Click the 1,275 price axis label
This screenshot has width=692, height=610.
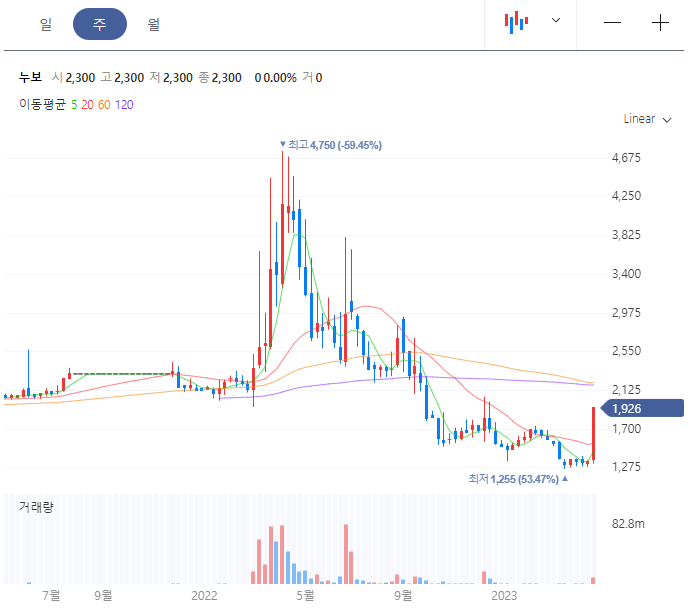[626, 467]
